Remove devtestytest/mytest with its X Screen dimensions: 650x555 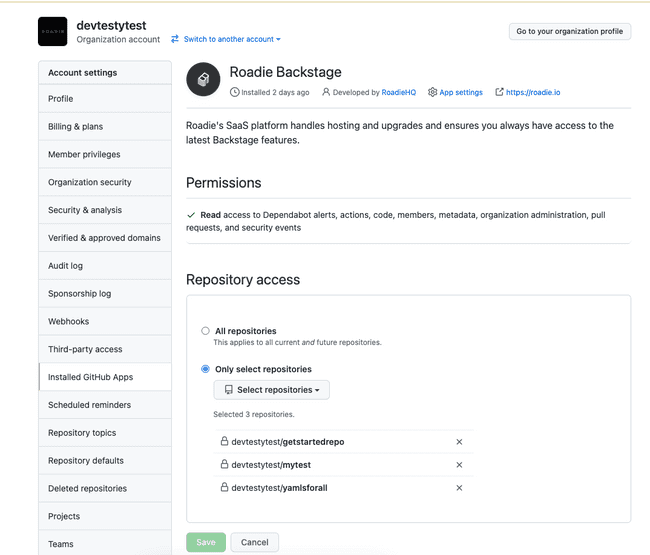(459, 465)
